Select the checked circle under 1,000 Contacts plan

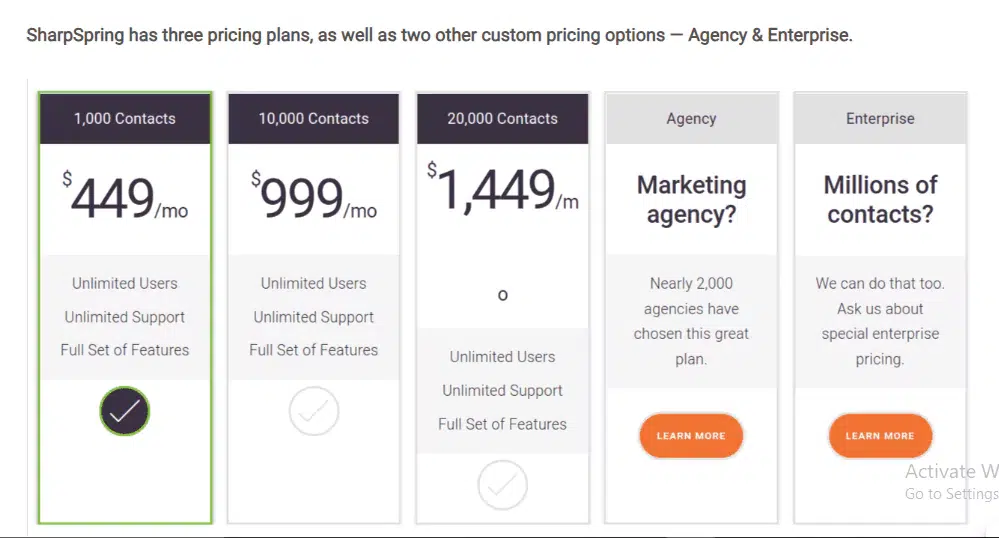coord(124,411)
